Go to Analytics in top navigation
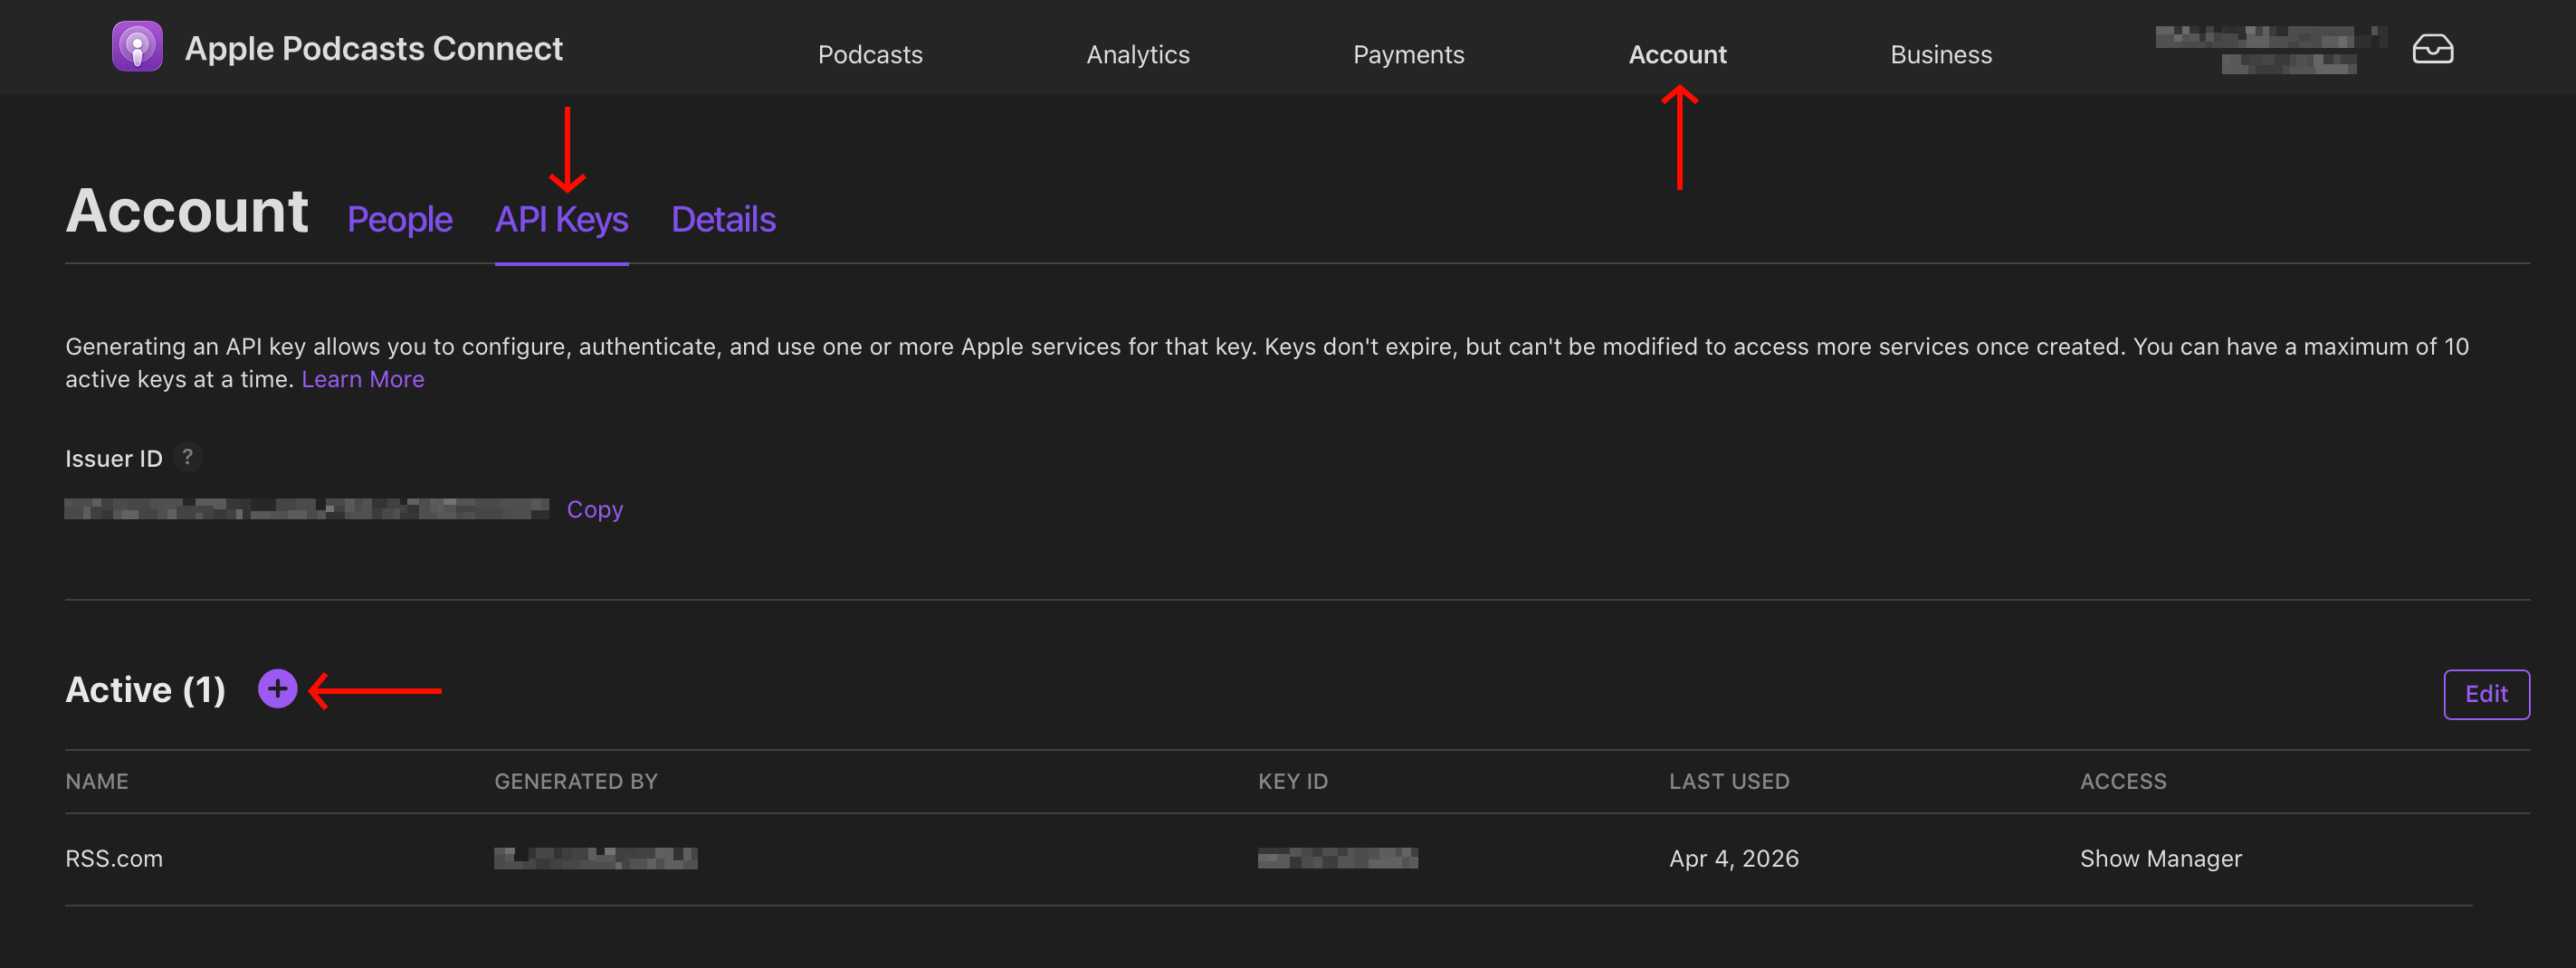The height and width of the screenshot is (968, 2576). pyautogui.click(x=1138, y=54)
